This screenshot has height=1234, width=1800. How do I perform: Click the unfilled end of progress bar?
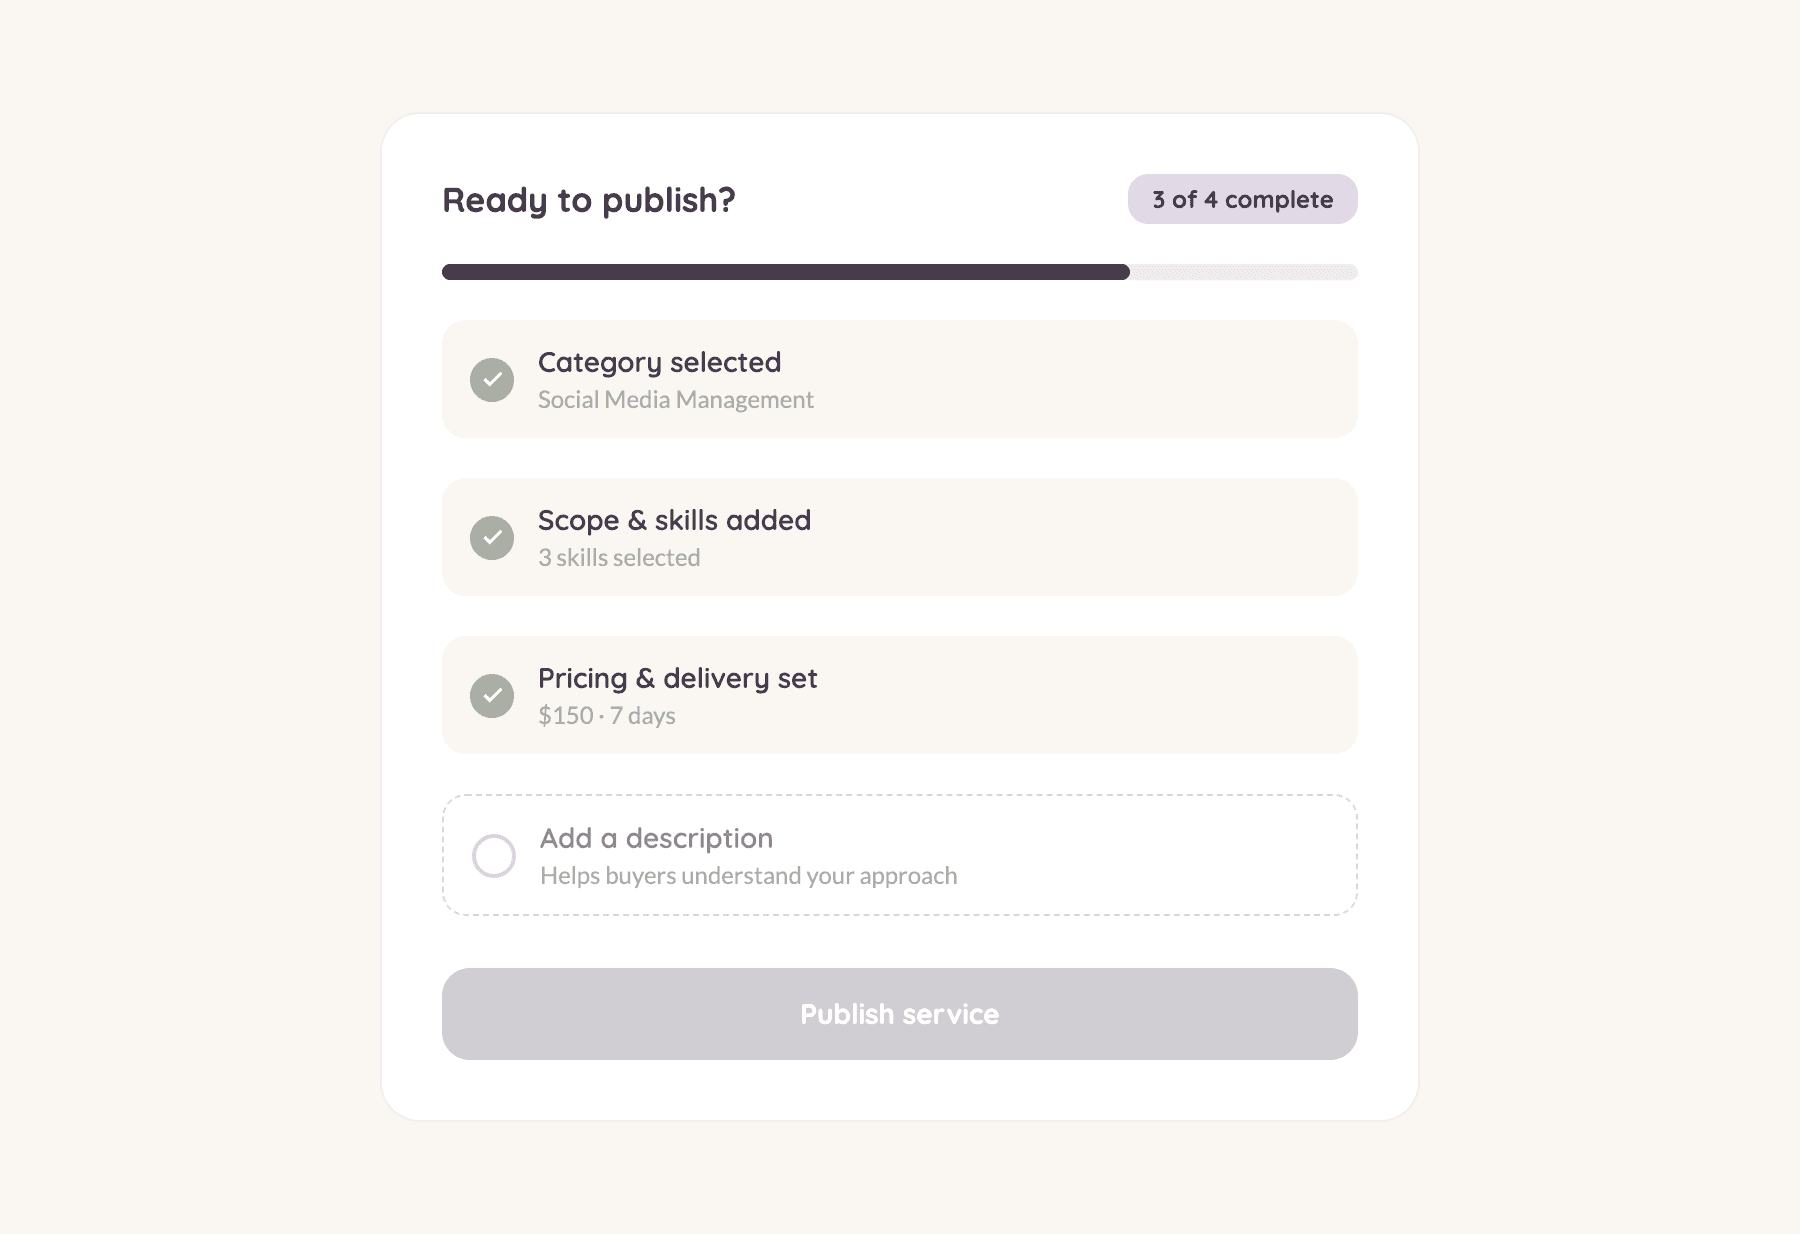click(x=1244, y=272)
